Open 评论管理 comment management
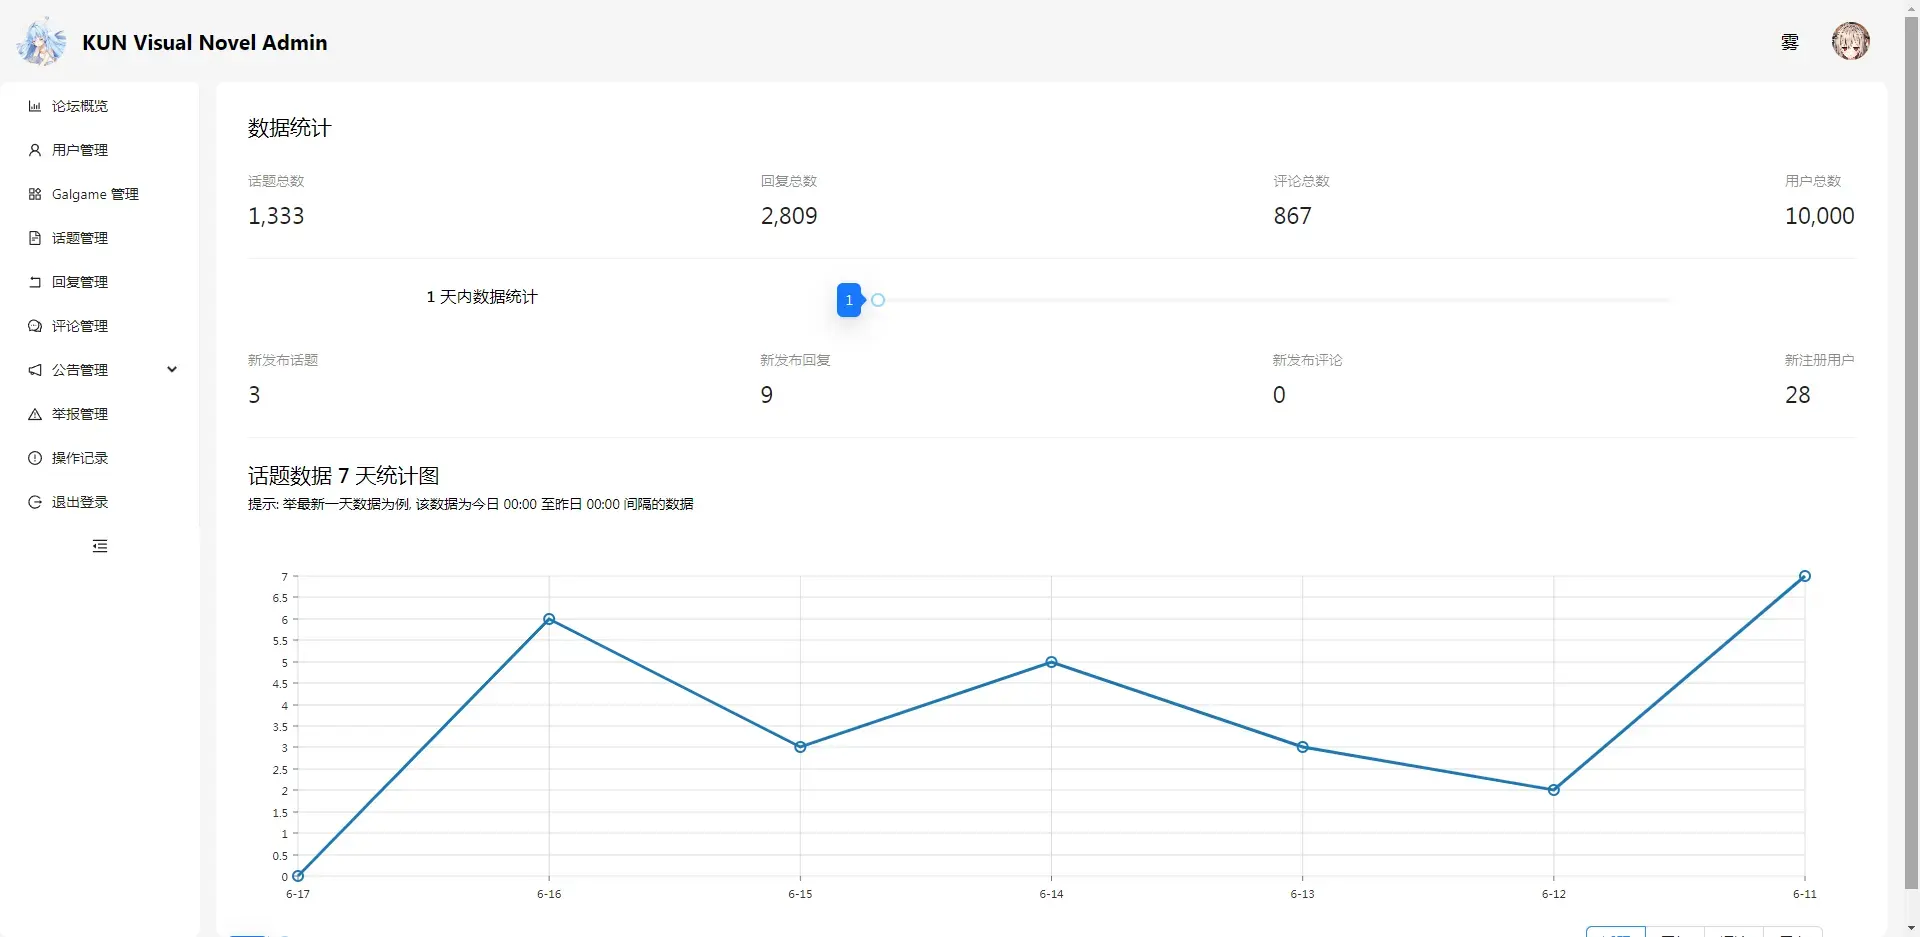The width and height of the screenshot is (1920, 937). [99, 326]
